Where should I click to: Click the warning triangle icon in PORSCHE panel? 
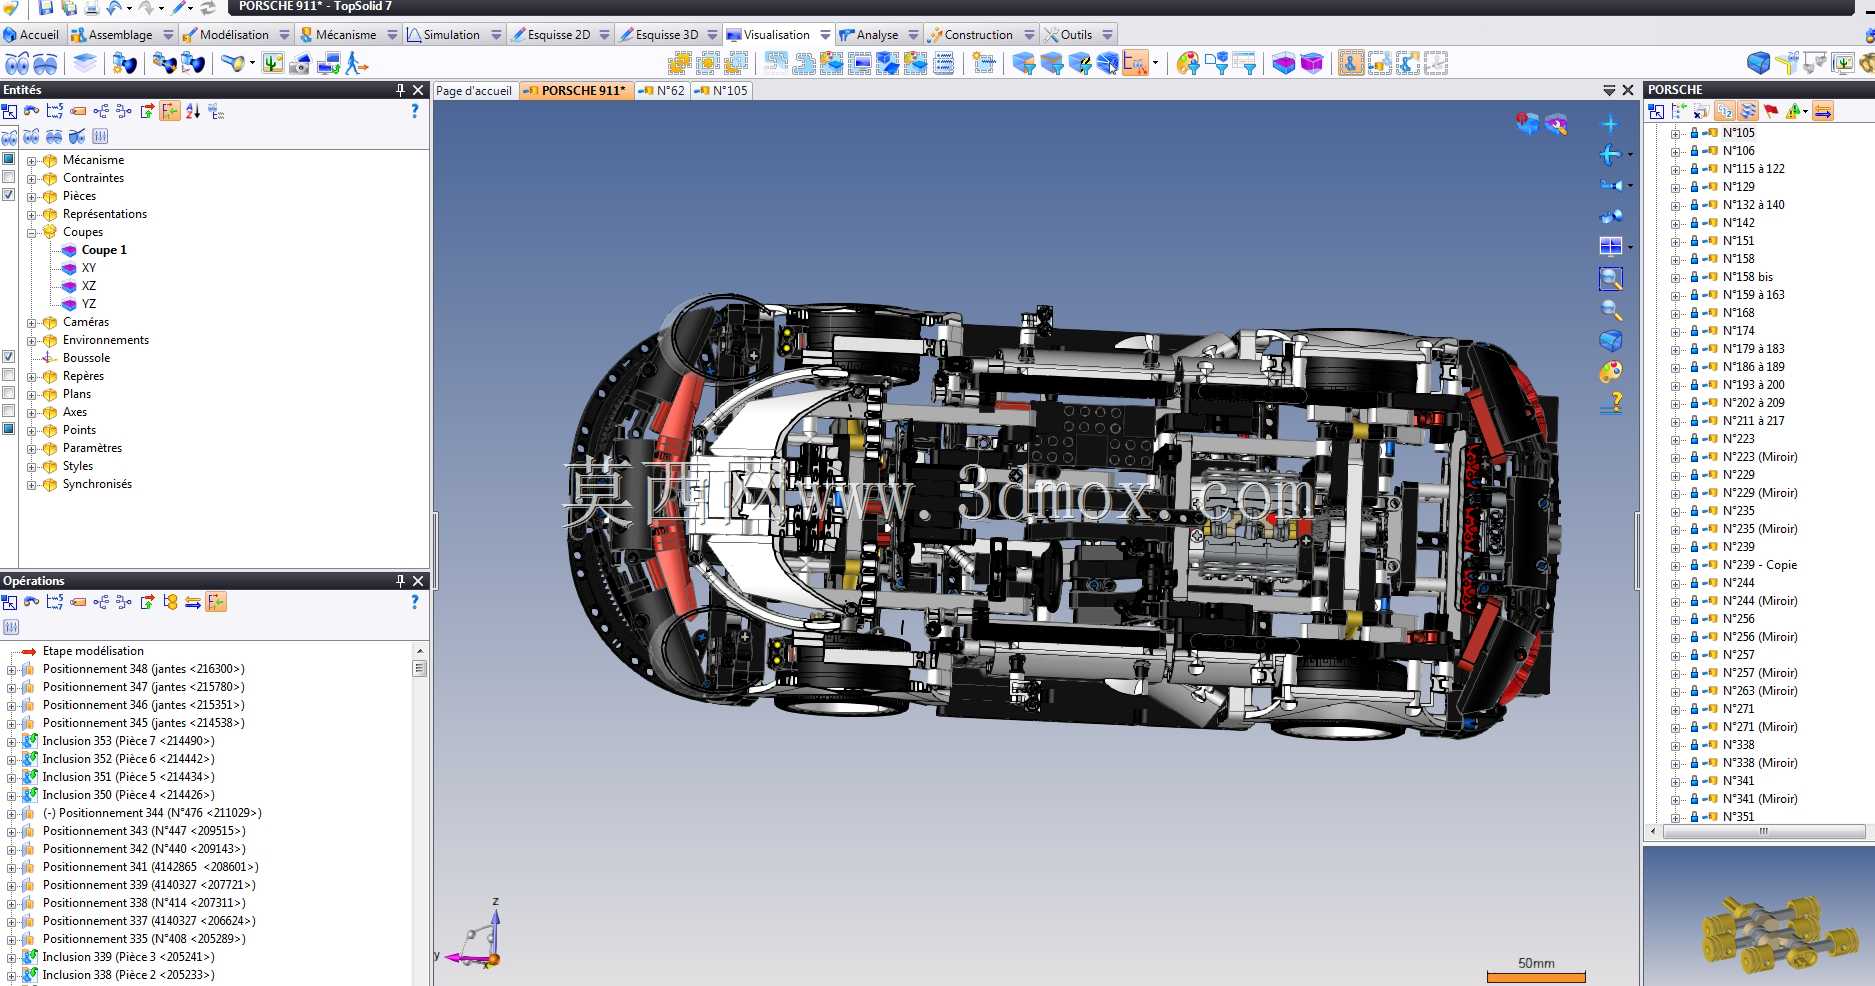click(x=1793, y=111)
